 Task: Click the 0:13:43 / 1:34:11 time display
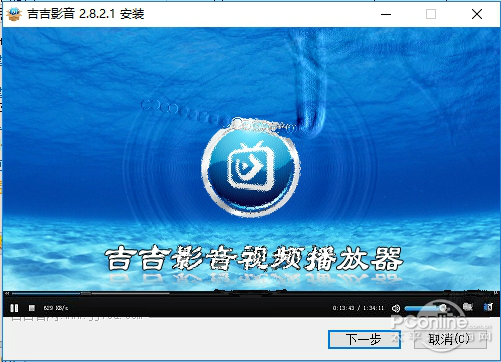(x=358, y=308)
